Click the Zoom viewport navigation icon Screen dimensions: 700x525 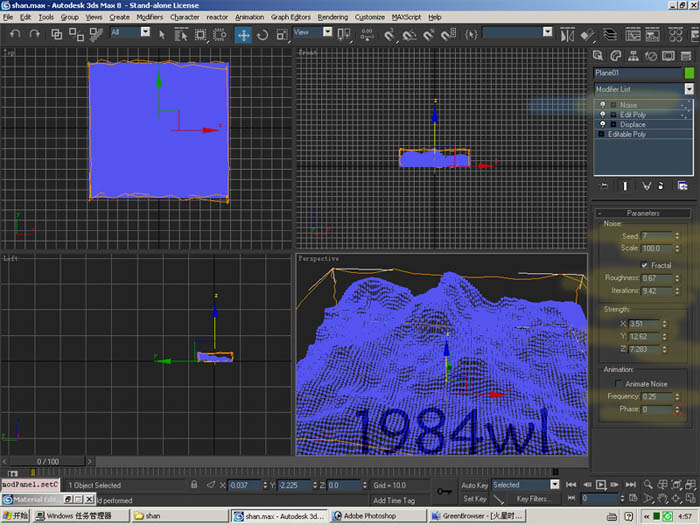pos(648,485)
